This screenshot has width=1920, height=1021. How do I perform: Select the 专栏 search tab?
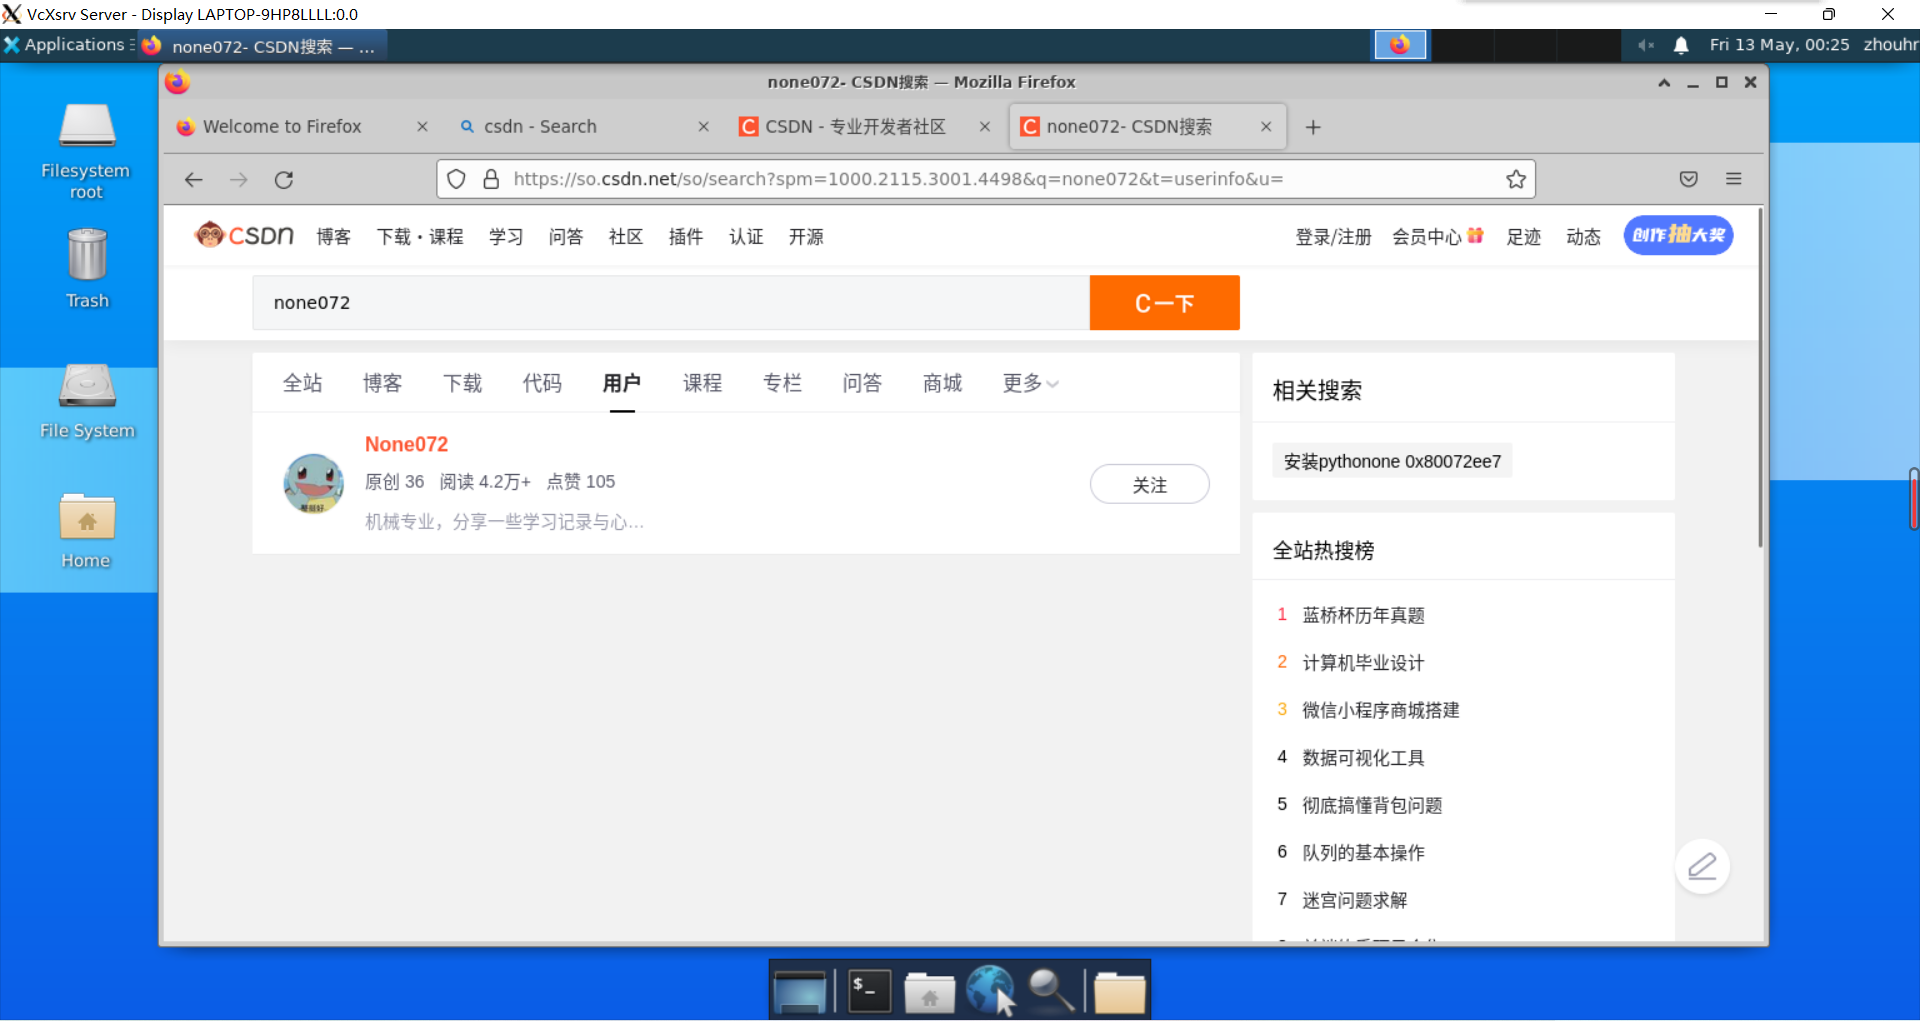click(x=783, y=383)
